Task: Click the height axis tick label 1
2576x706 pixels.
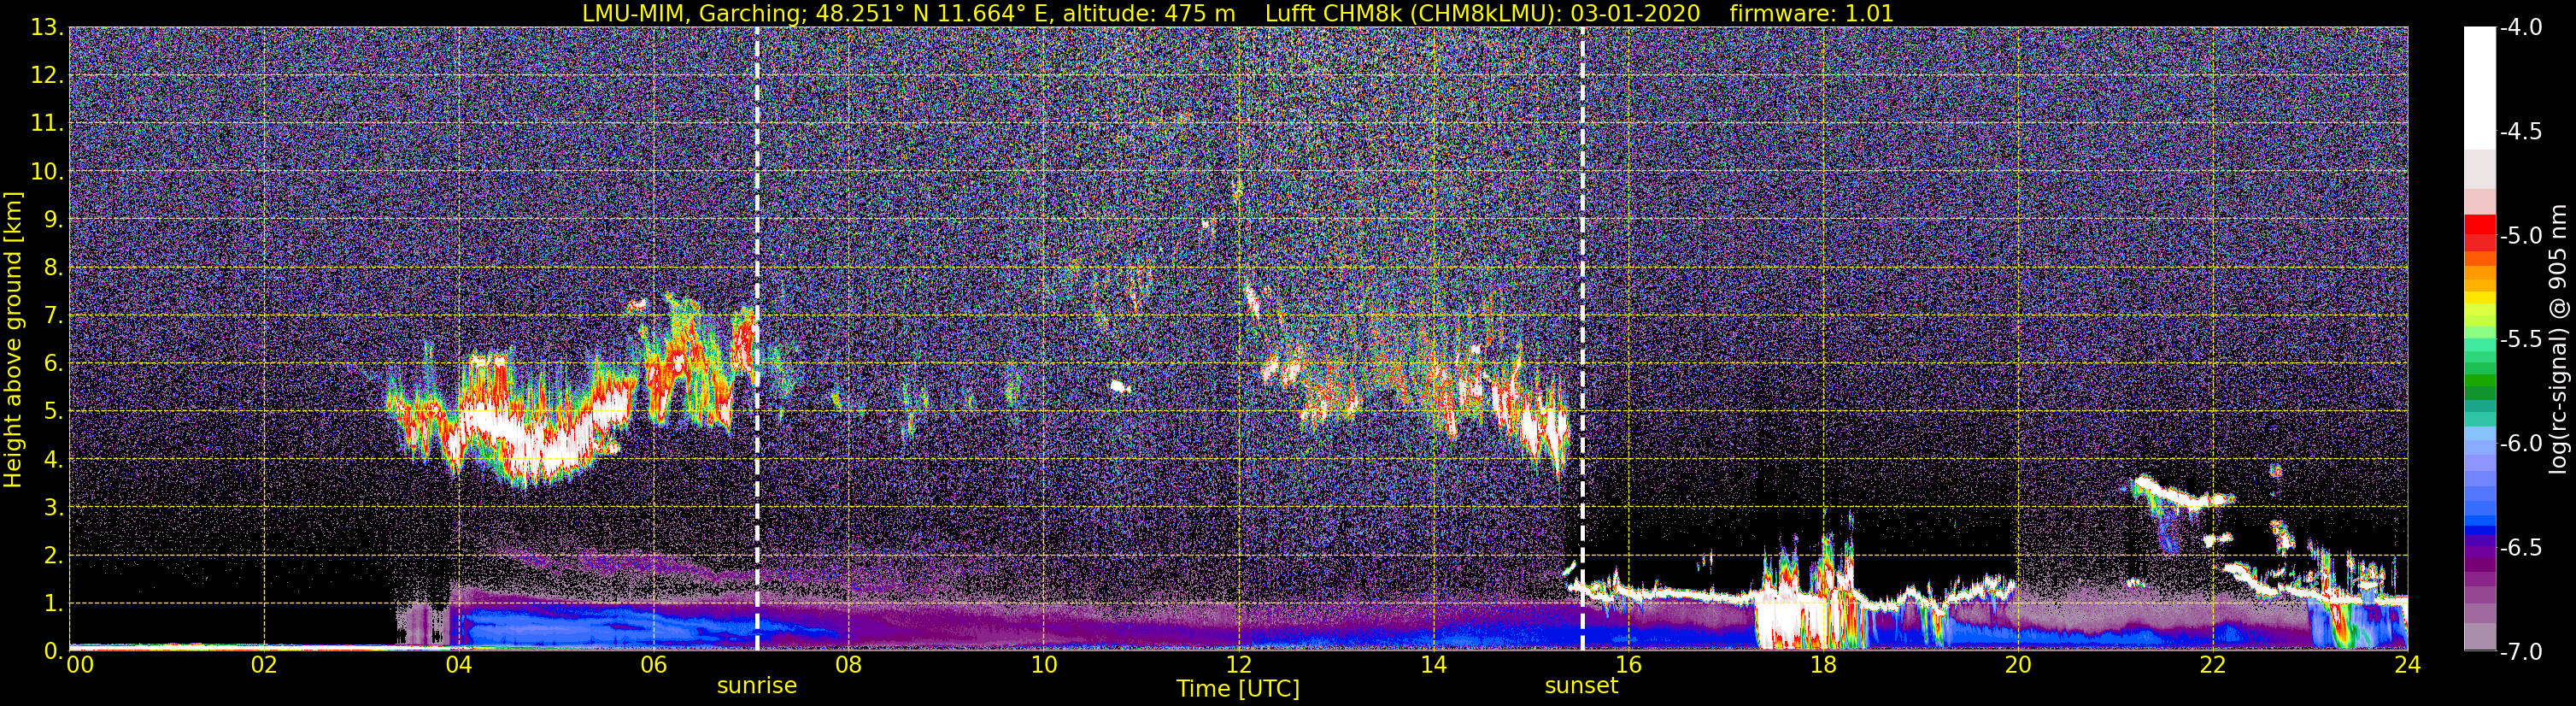Action: click(x=54, y=604)
